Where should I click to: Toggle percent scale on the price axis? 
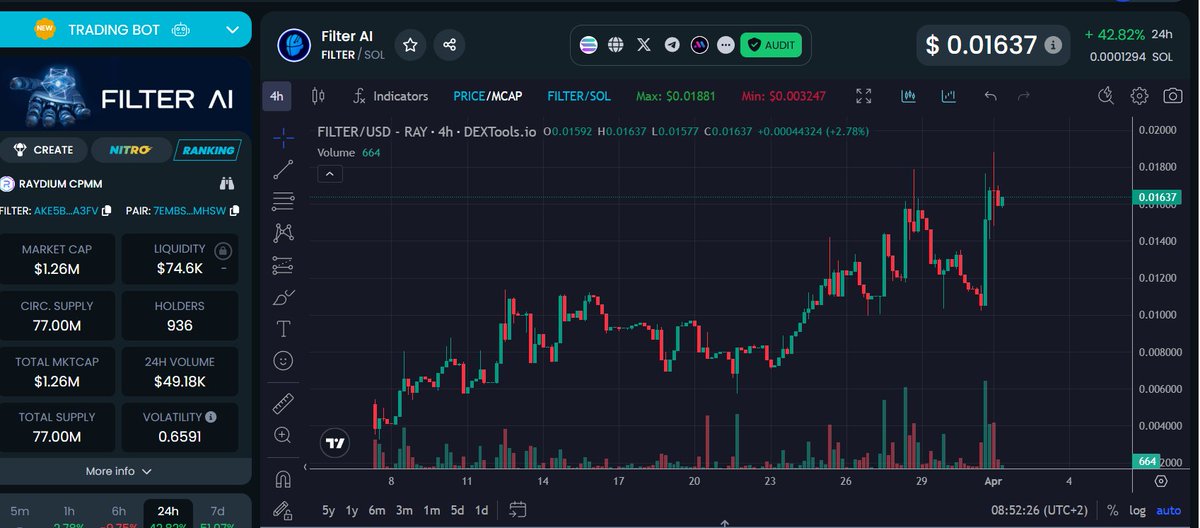click(x=1112, y=510)
